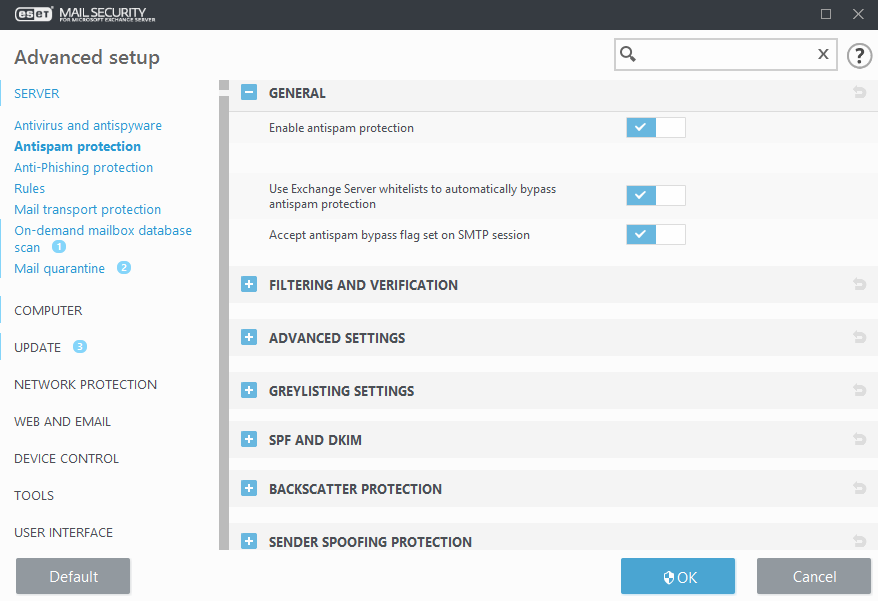Click the Default button
Image resolution: width=878 pixels, height=601 pixels.
click(73, 576)
